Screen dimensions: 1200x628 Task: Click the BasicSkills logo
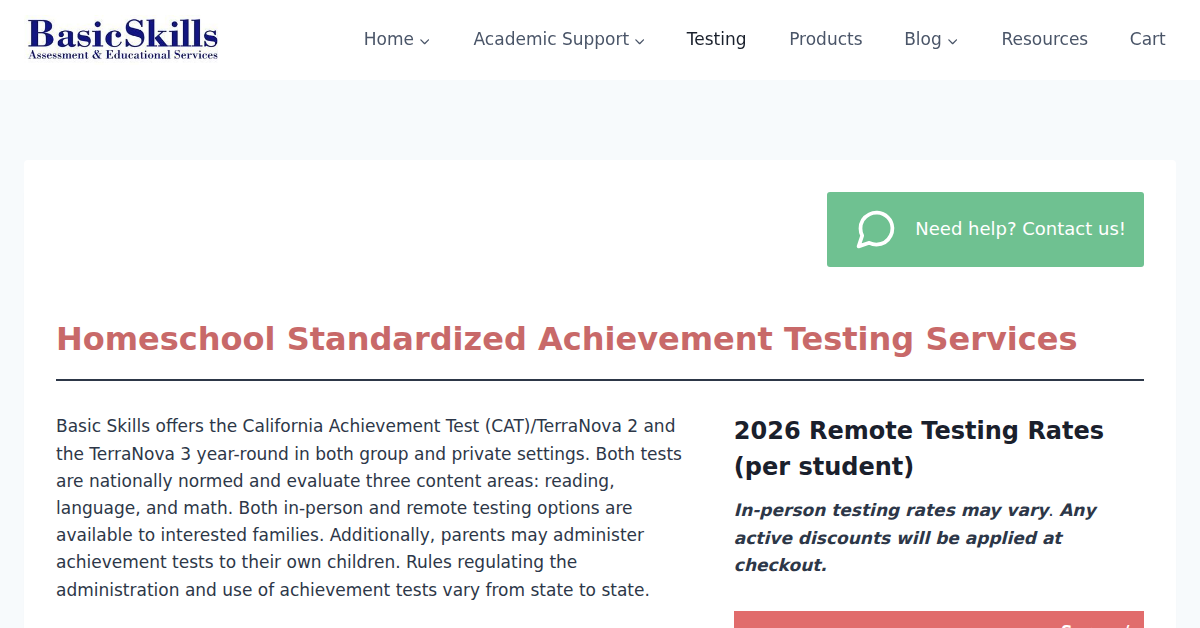[x=123, y=35]
